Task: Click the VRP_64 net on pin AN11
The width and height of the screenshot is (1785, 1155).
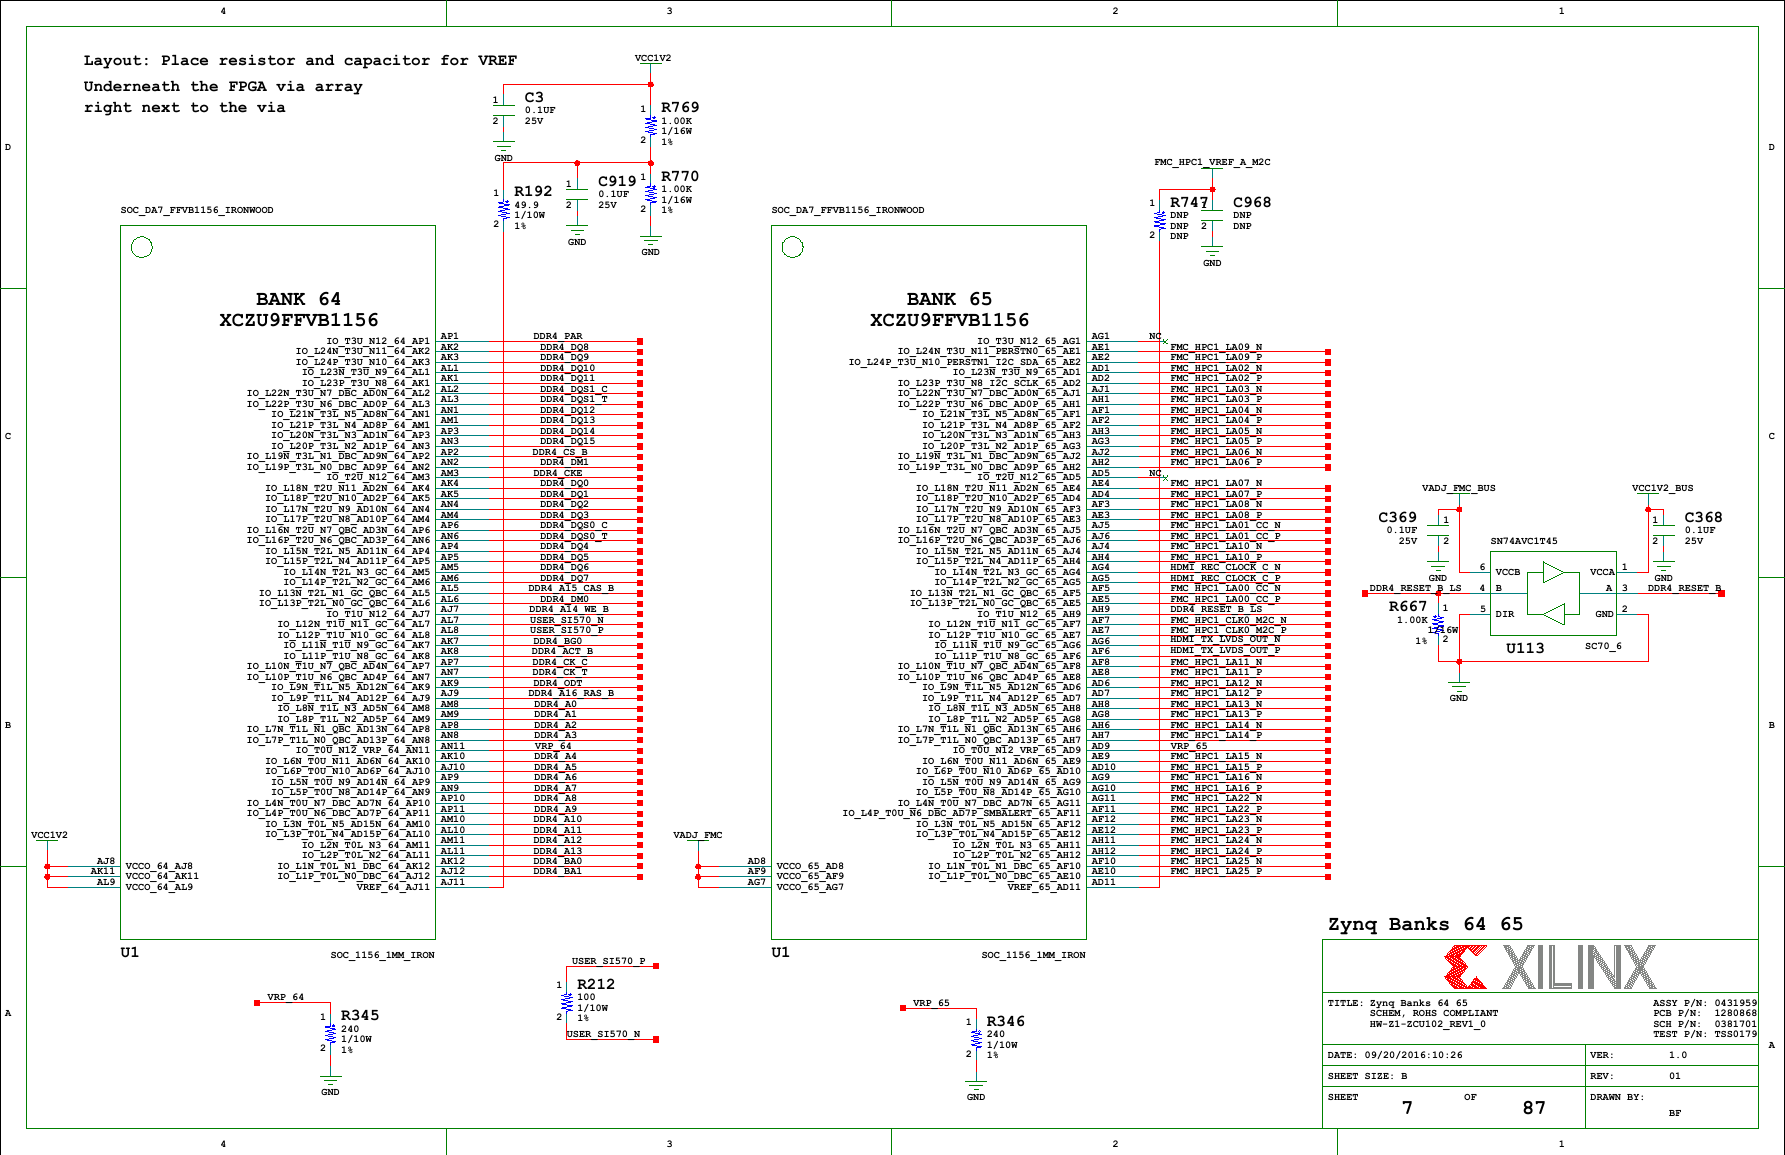Action: tap(553, 747)
